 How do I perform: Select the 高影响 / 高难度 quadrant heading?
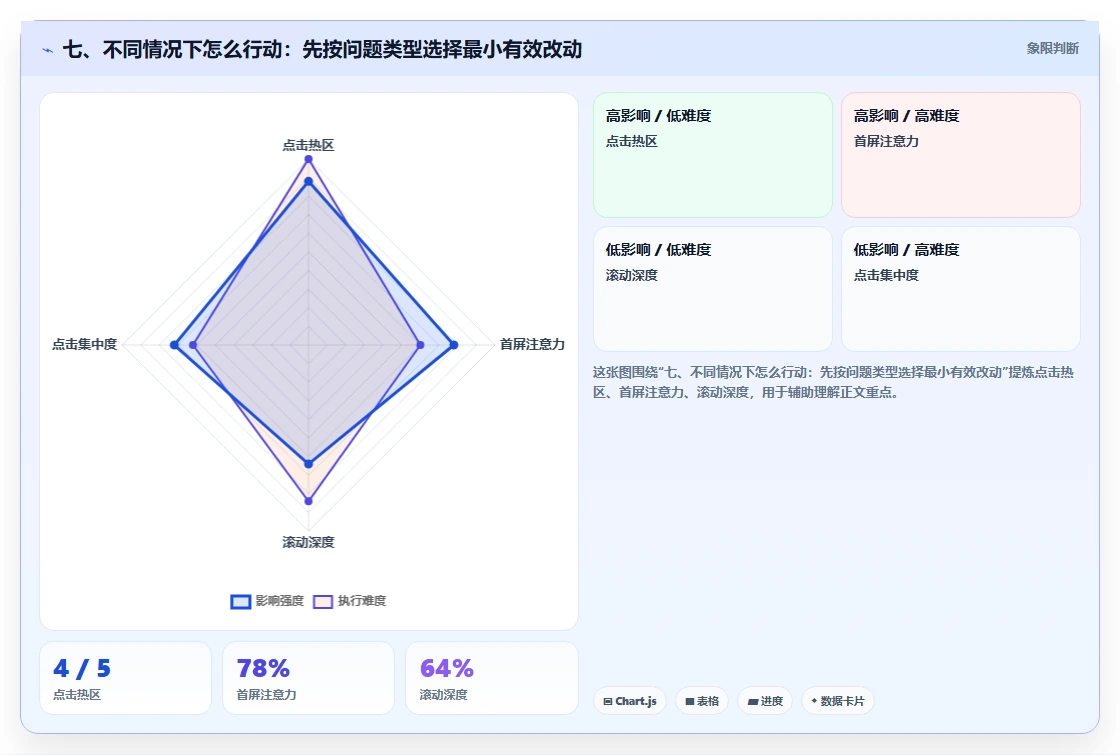click(906, 116)
